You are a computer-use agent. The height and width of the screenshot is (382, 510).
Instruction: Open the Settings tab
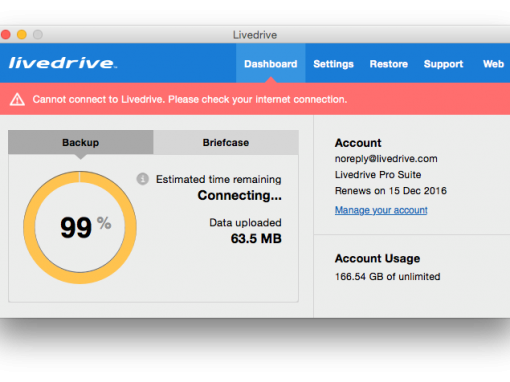point(333,64)
